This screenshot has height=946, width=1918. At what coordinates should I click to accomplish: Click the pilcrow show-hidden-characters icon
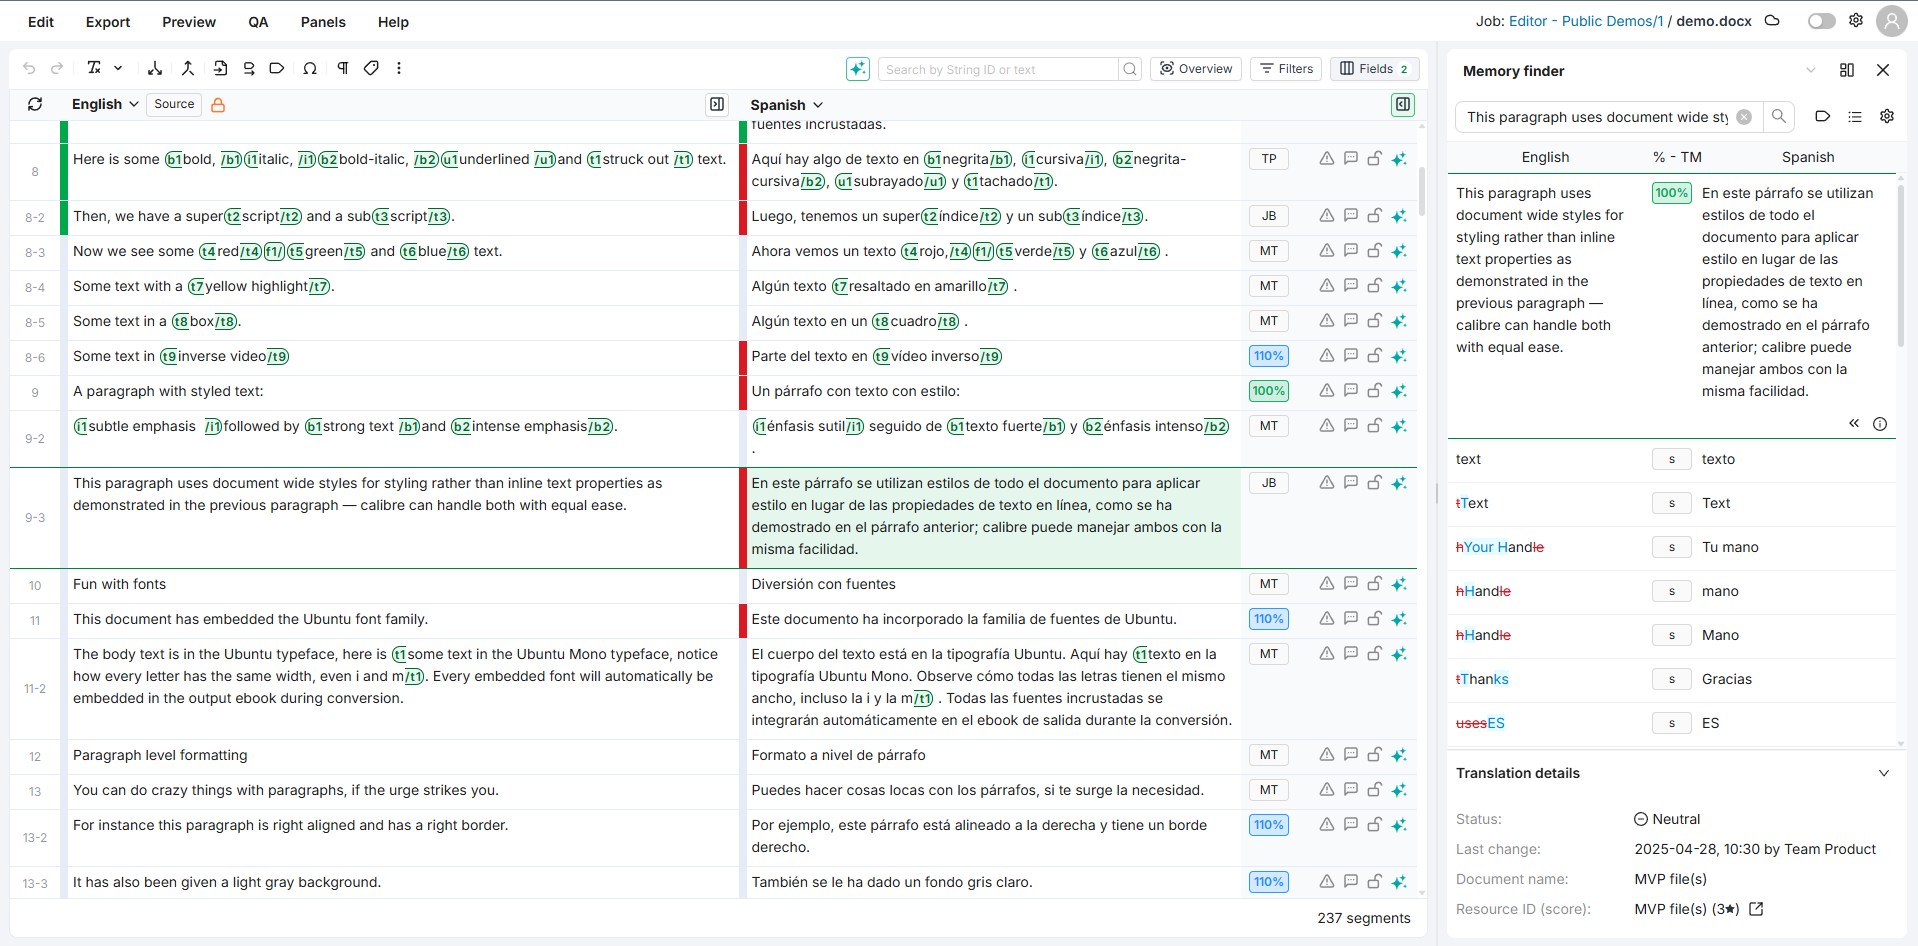pos(342,68)
